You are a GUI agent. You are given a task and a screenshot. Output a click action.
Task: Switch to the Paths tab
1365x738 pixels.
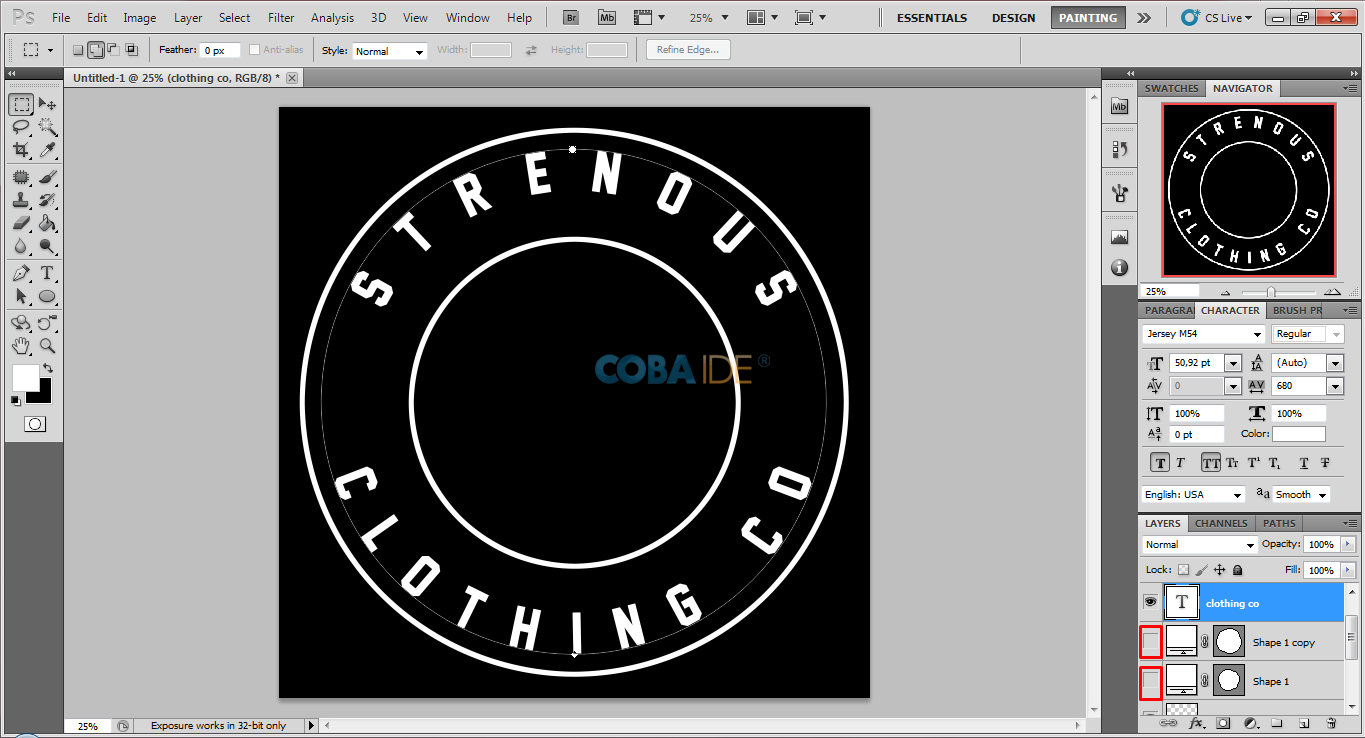[1279, 523]
